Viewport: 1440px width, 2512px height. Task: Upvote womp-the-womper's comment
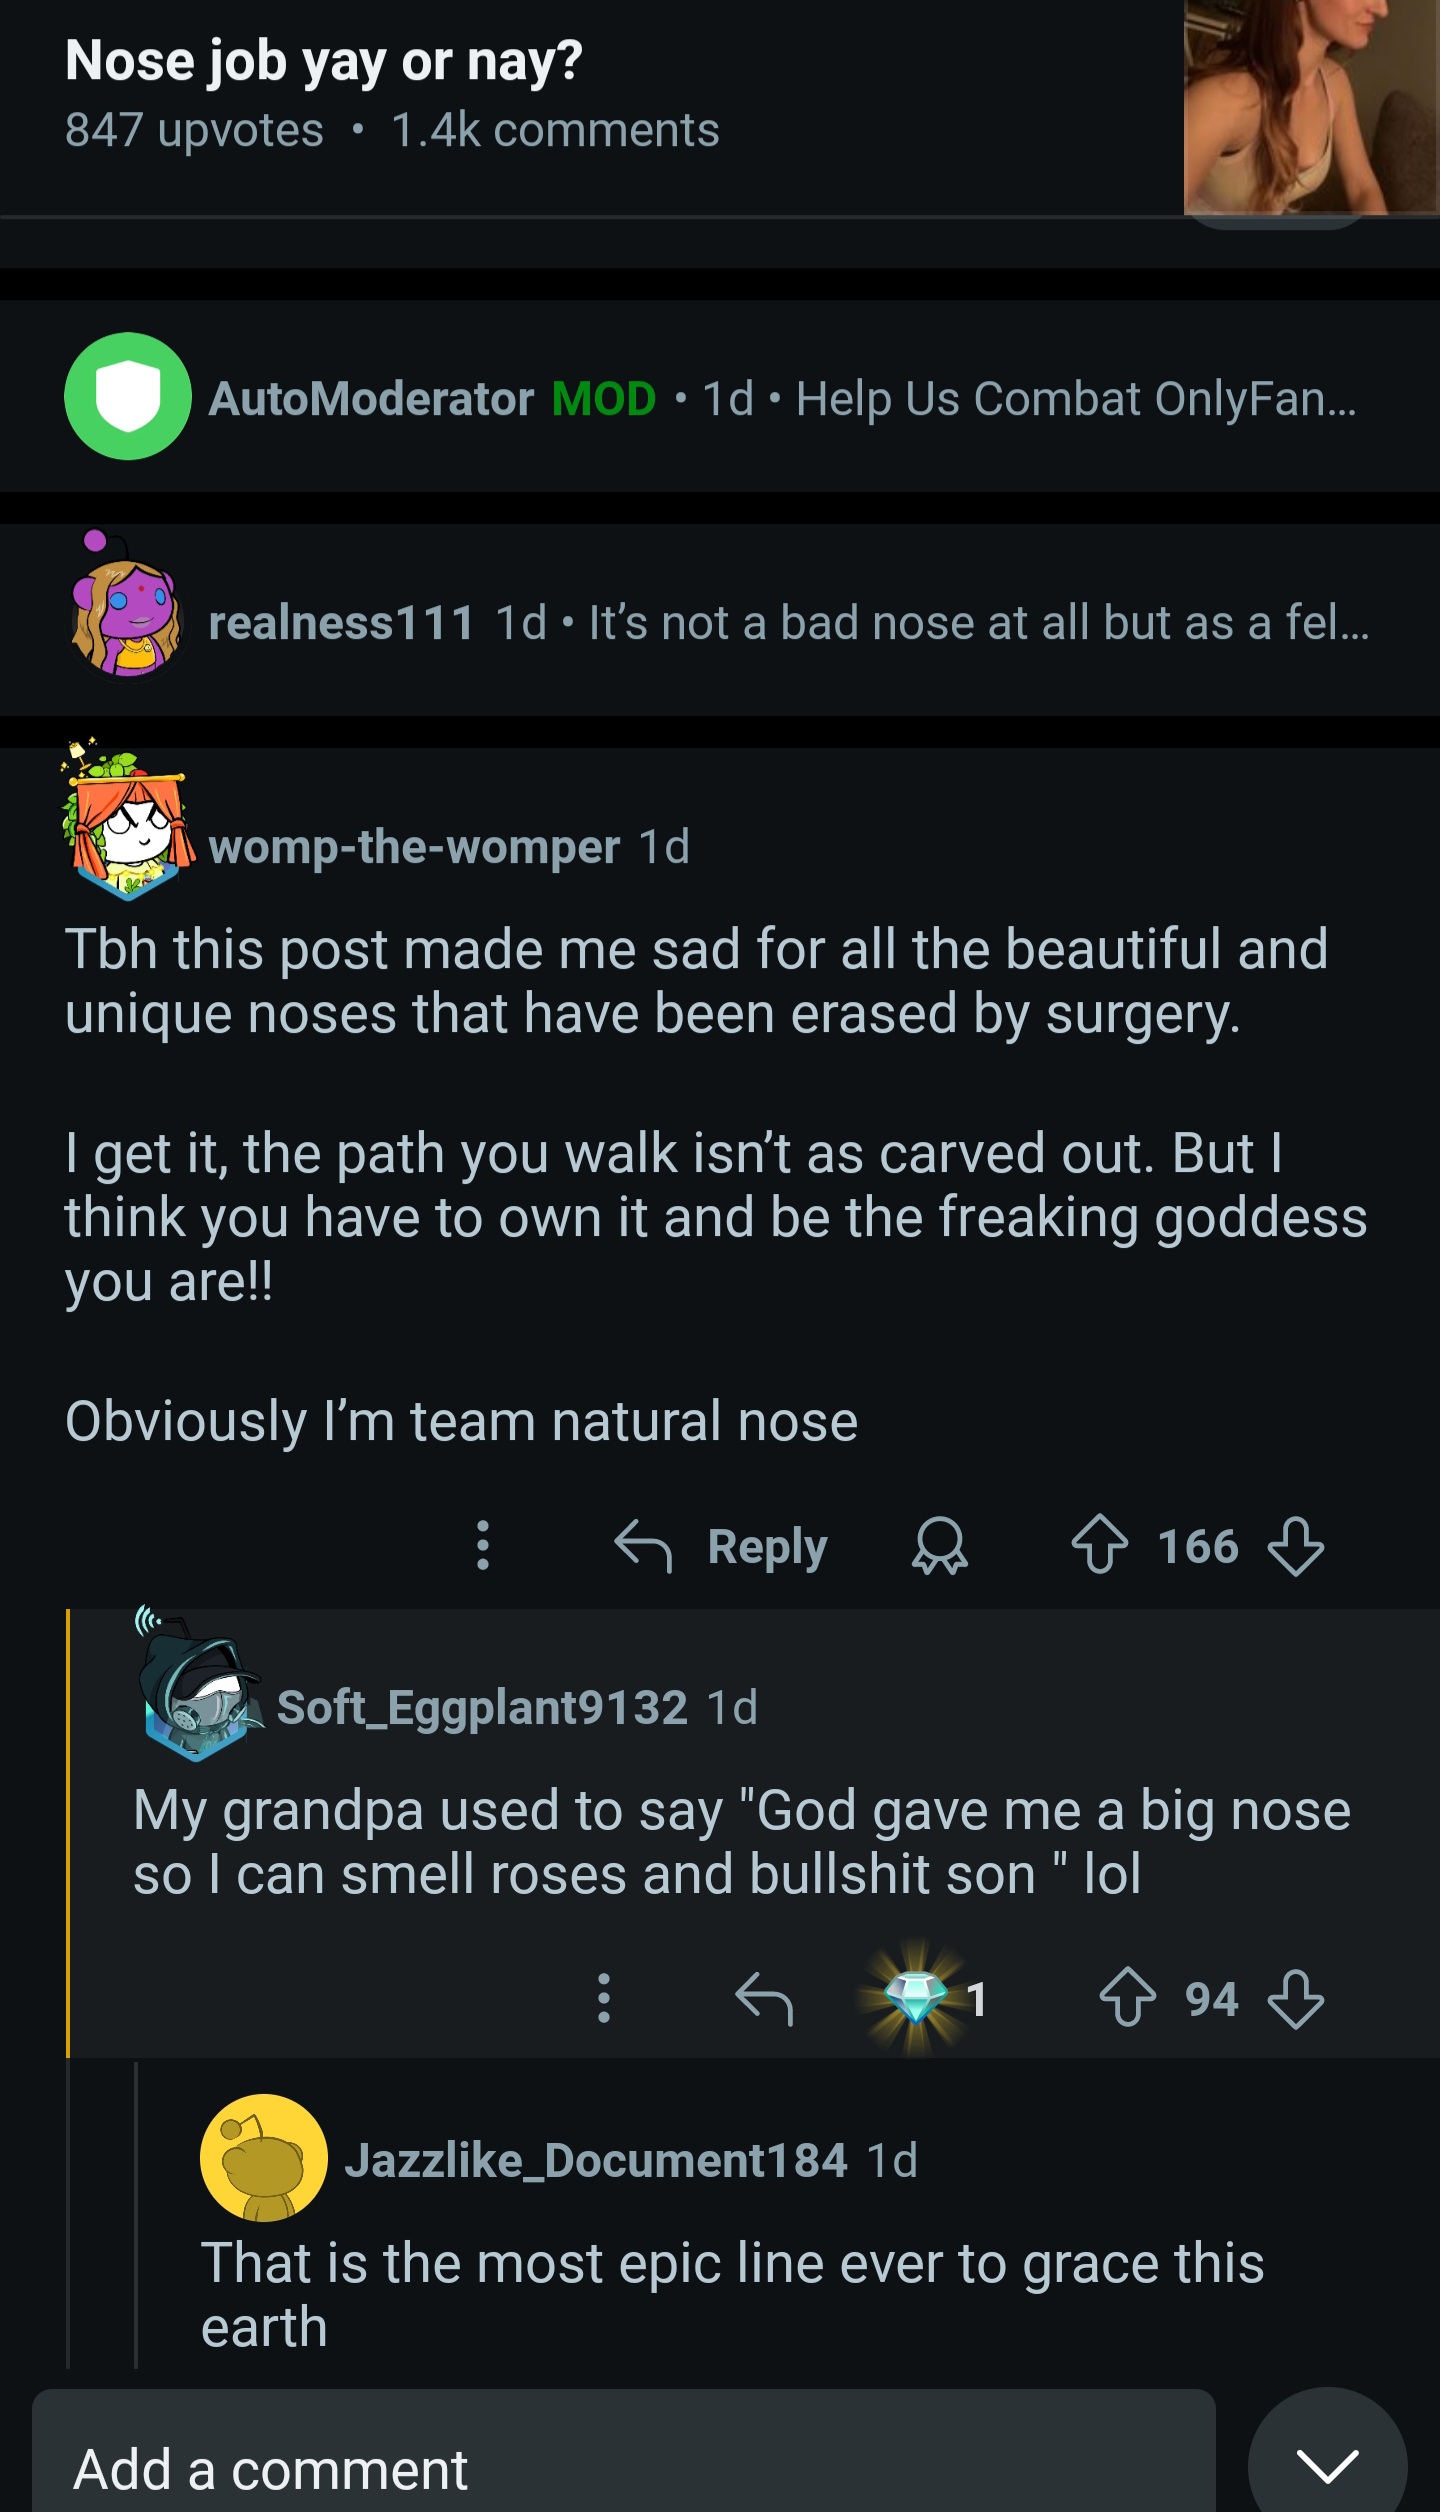1099,1546
